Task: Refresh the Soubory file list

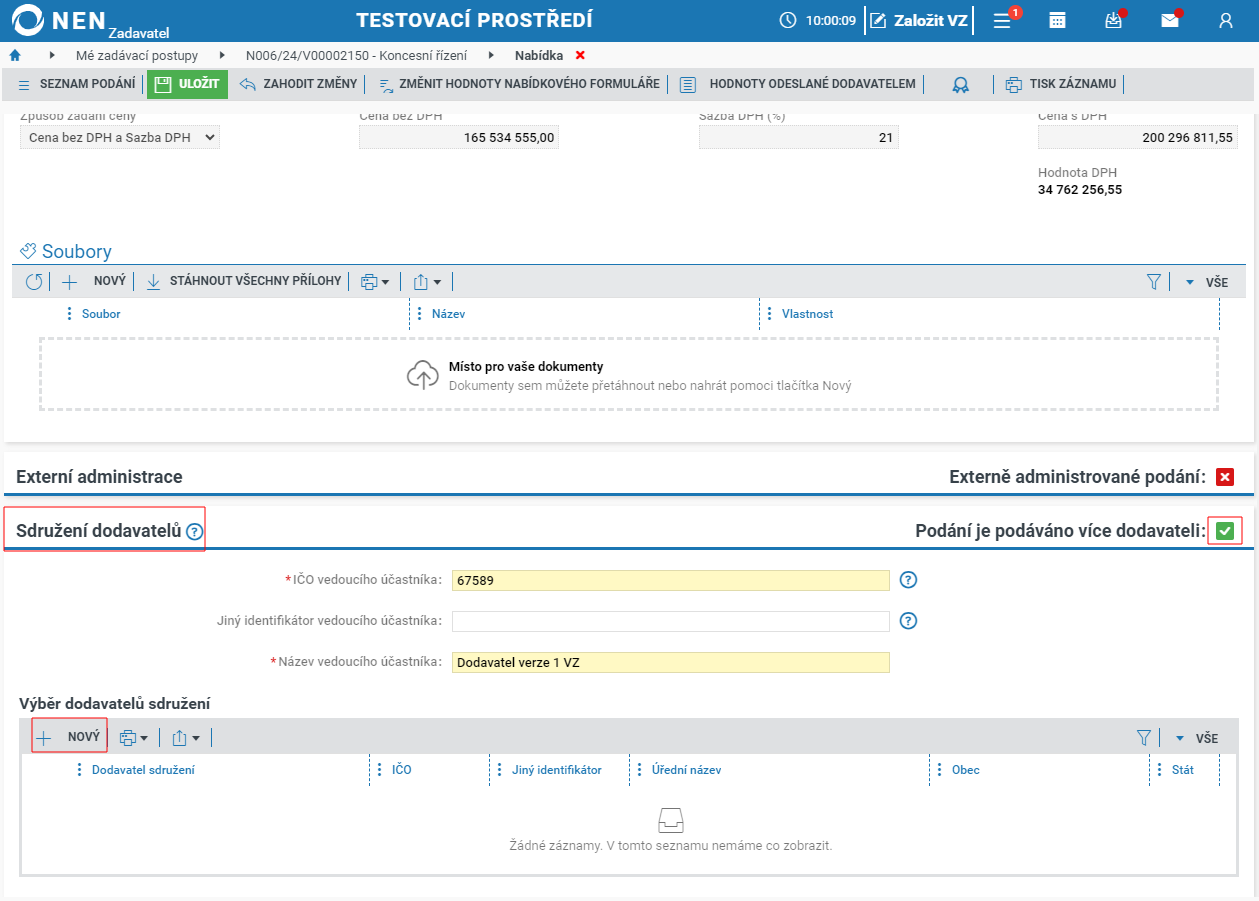Action: pos(34,282)
